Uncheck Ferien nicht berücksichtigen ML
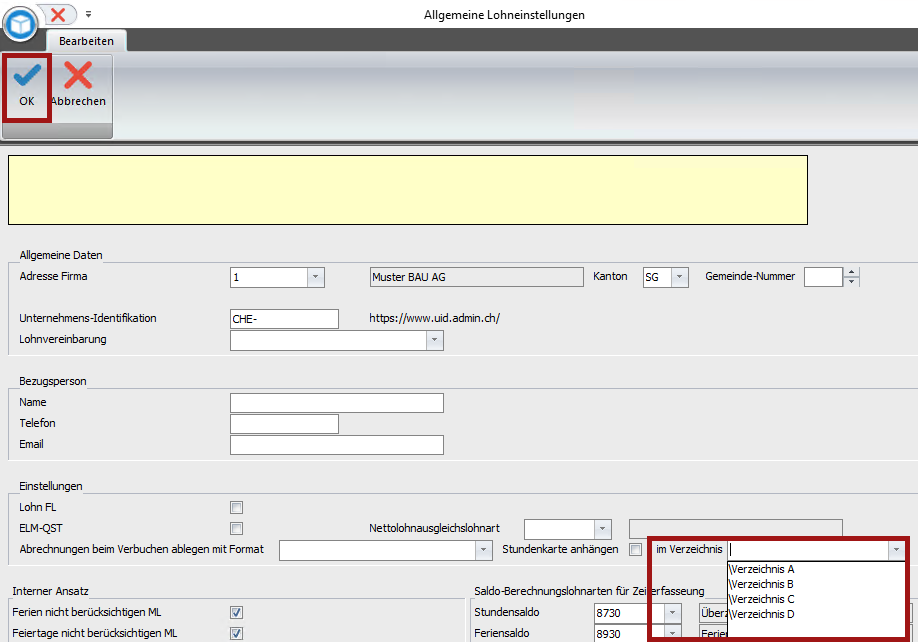 237,612
